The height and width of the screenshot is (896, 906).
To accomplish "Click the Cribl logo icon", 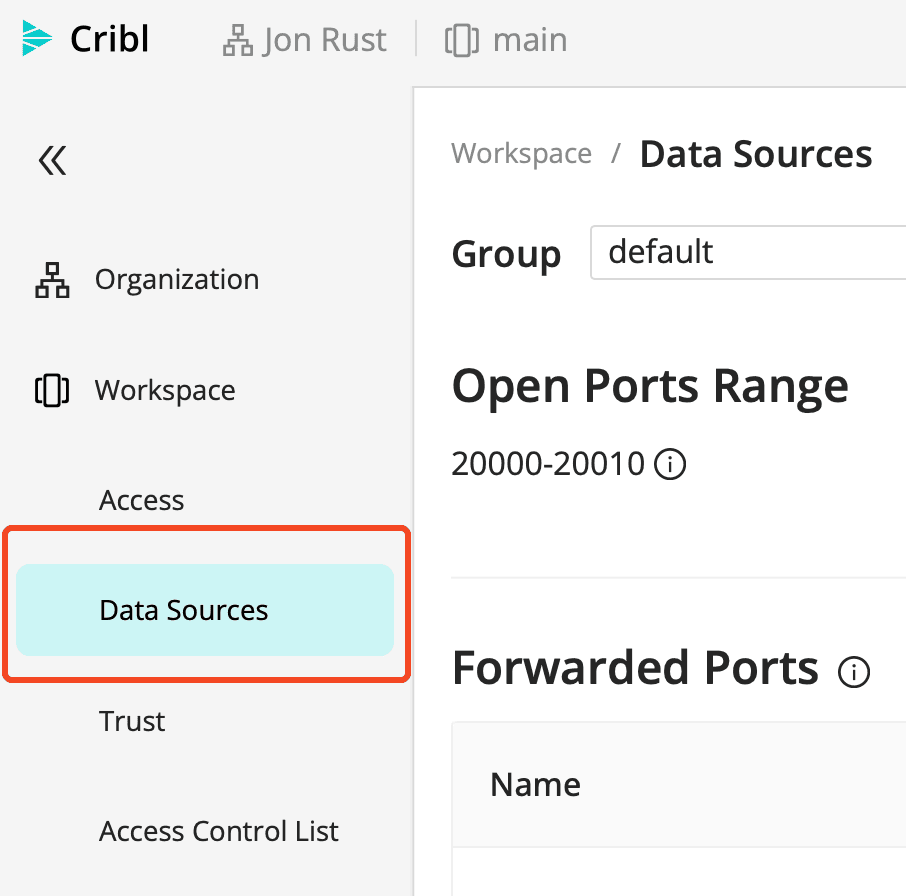I will (x=37, y=40).
